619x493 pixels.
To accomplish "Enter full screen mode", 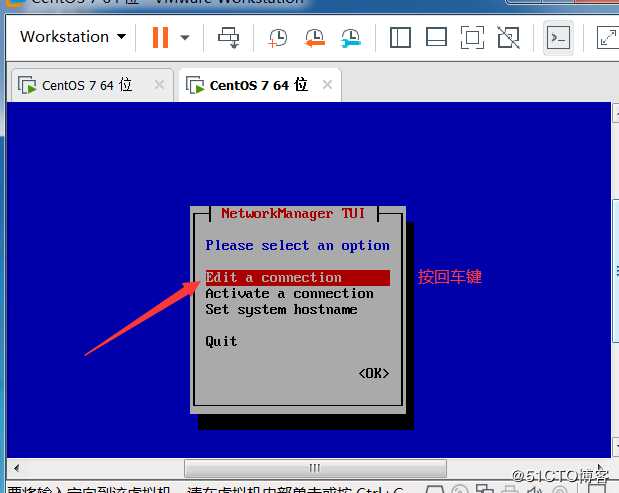I will point(472,37).
